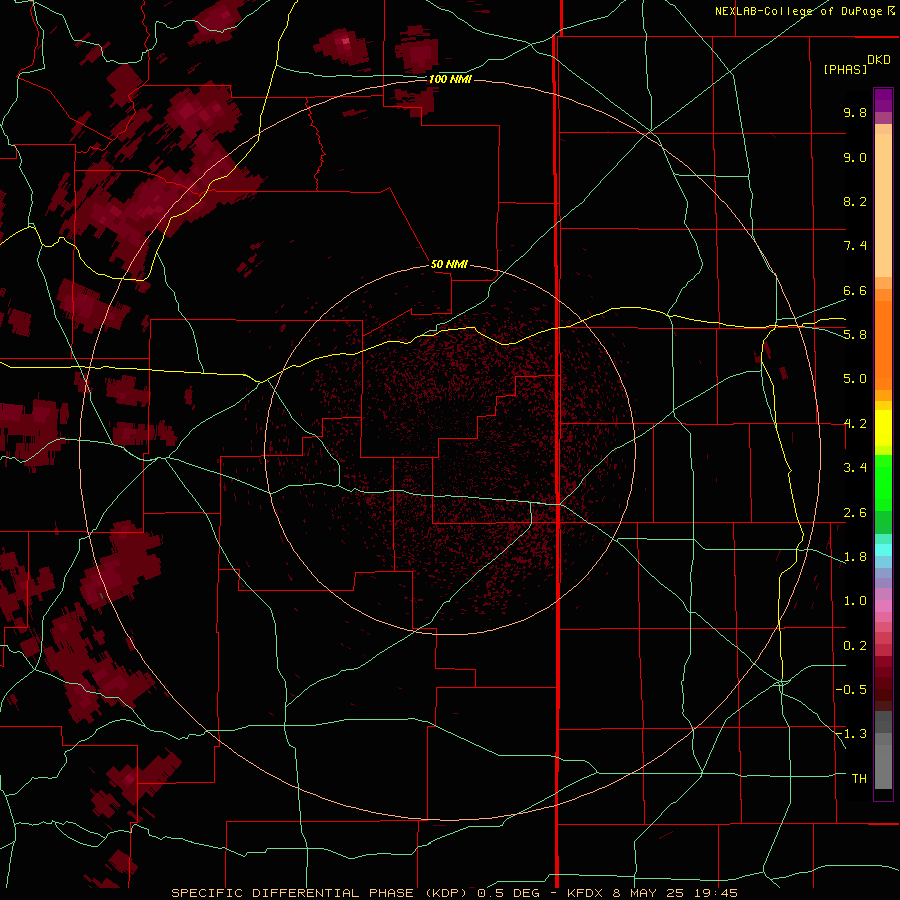The width and height of the screenshot is (900, 900).
Task: Click the gray bottom segment of color bar
Action: point(883,763)
